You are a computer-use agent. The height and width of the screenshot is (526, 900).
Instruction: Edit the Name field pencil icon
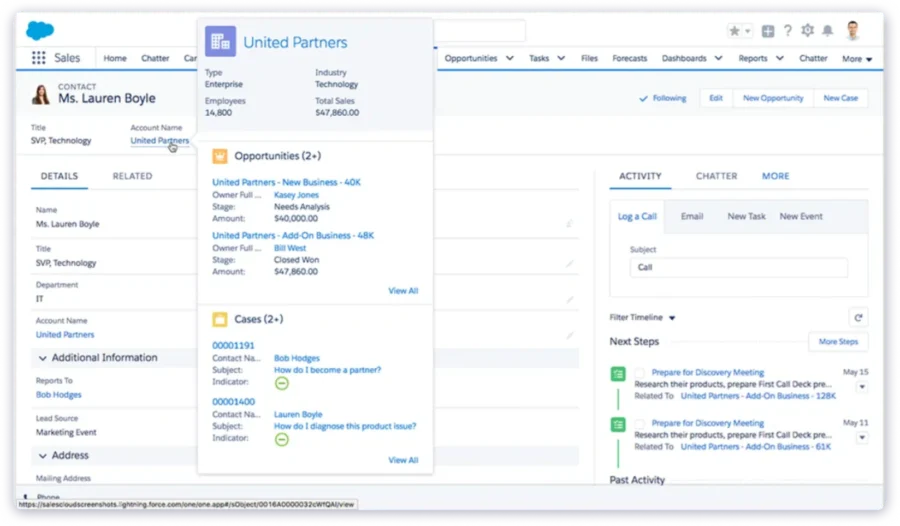pos(569,223)
